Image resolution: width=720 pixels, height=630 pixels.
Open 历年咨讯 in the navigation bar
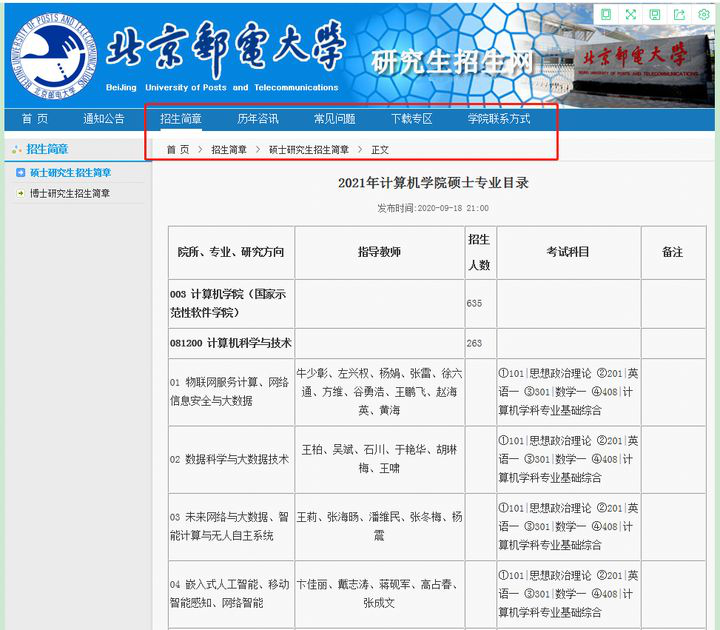point(258,119)
